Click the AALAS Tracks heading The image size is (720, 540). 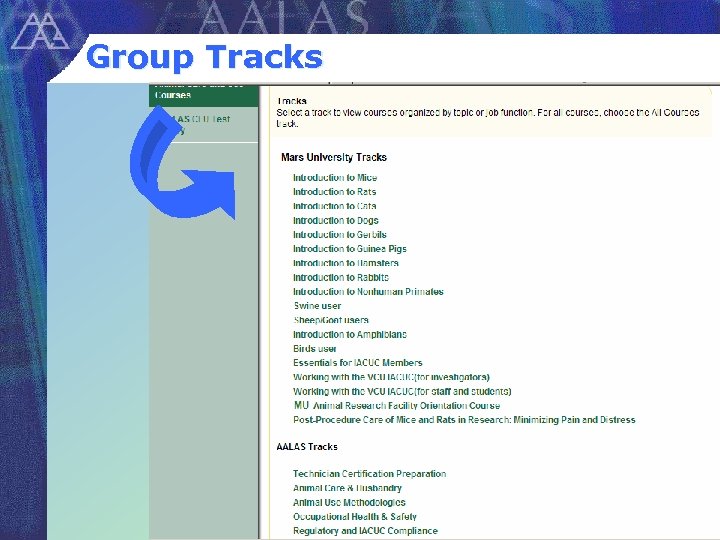coord(307,447)
